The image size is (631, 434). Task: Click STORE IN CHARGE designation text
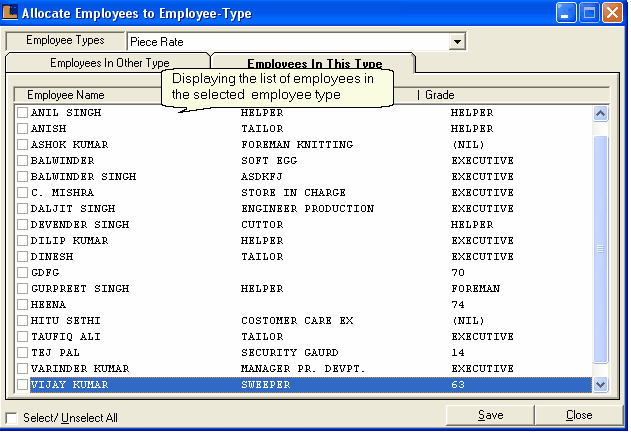(x=293, y=192)
